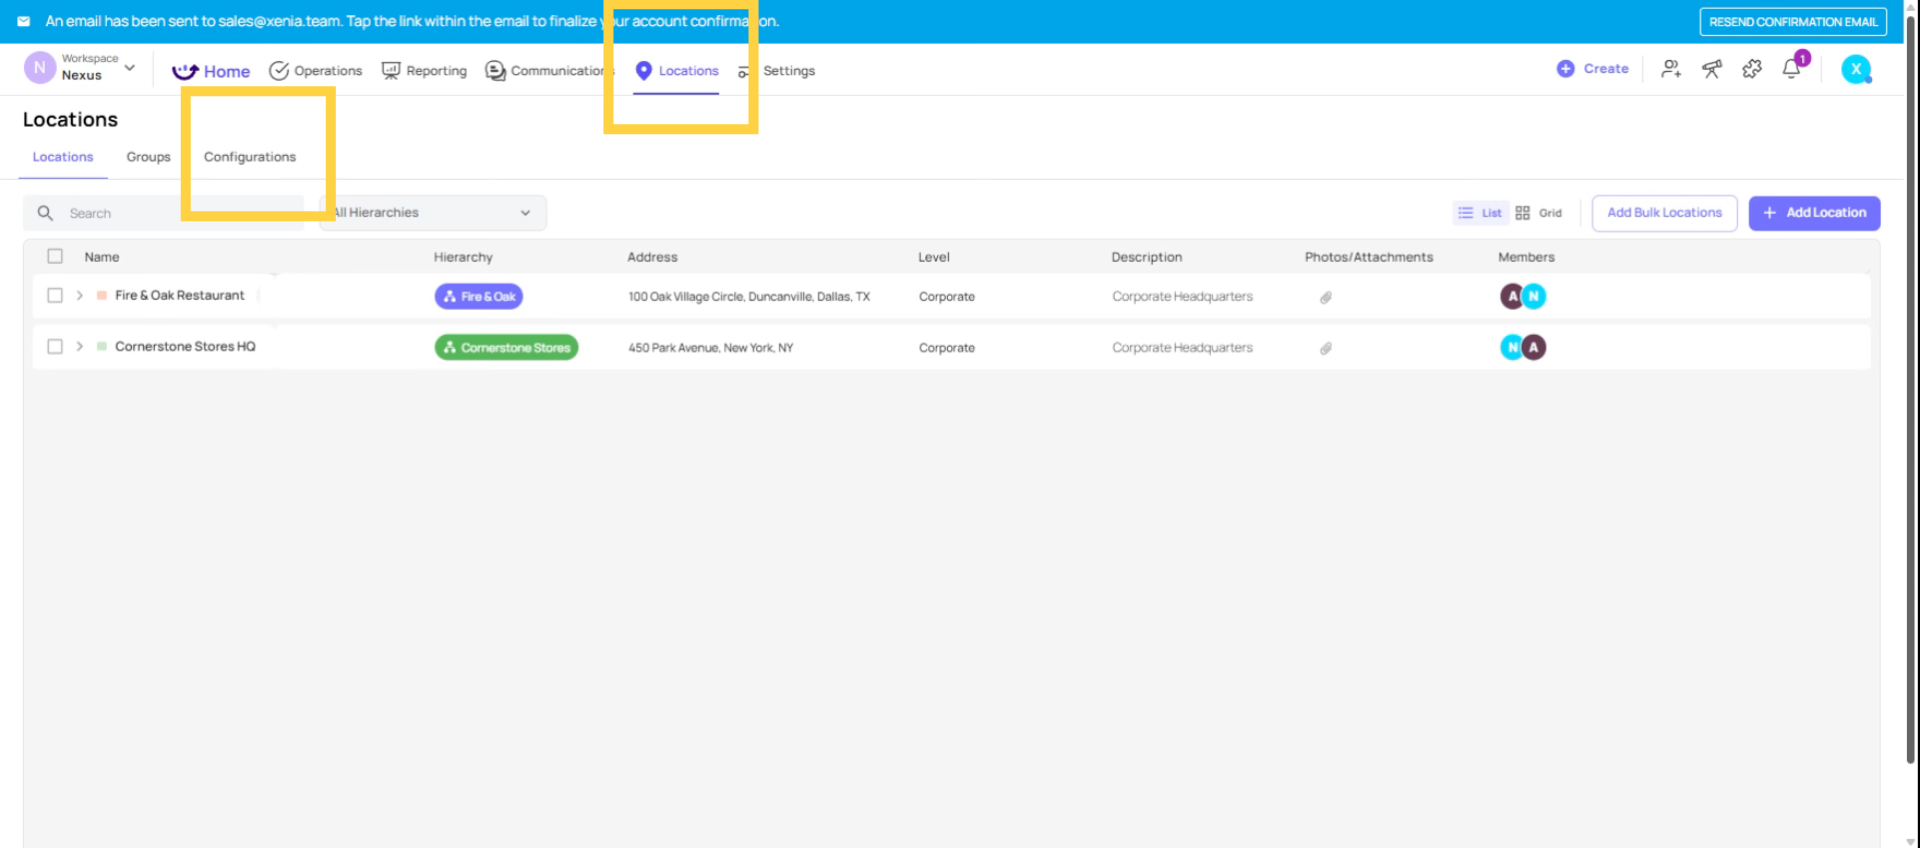Check the select-all checkbox in header
1920x848 pixels.
(x=55, y=256)
